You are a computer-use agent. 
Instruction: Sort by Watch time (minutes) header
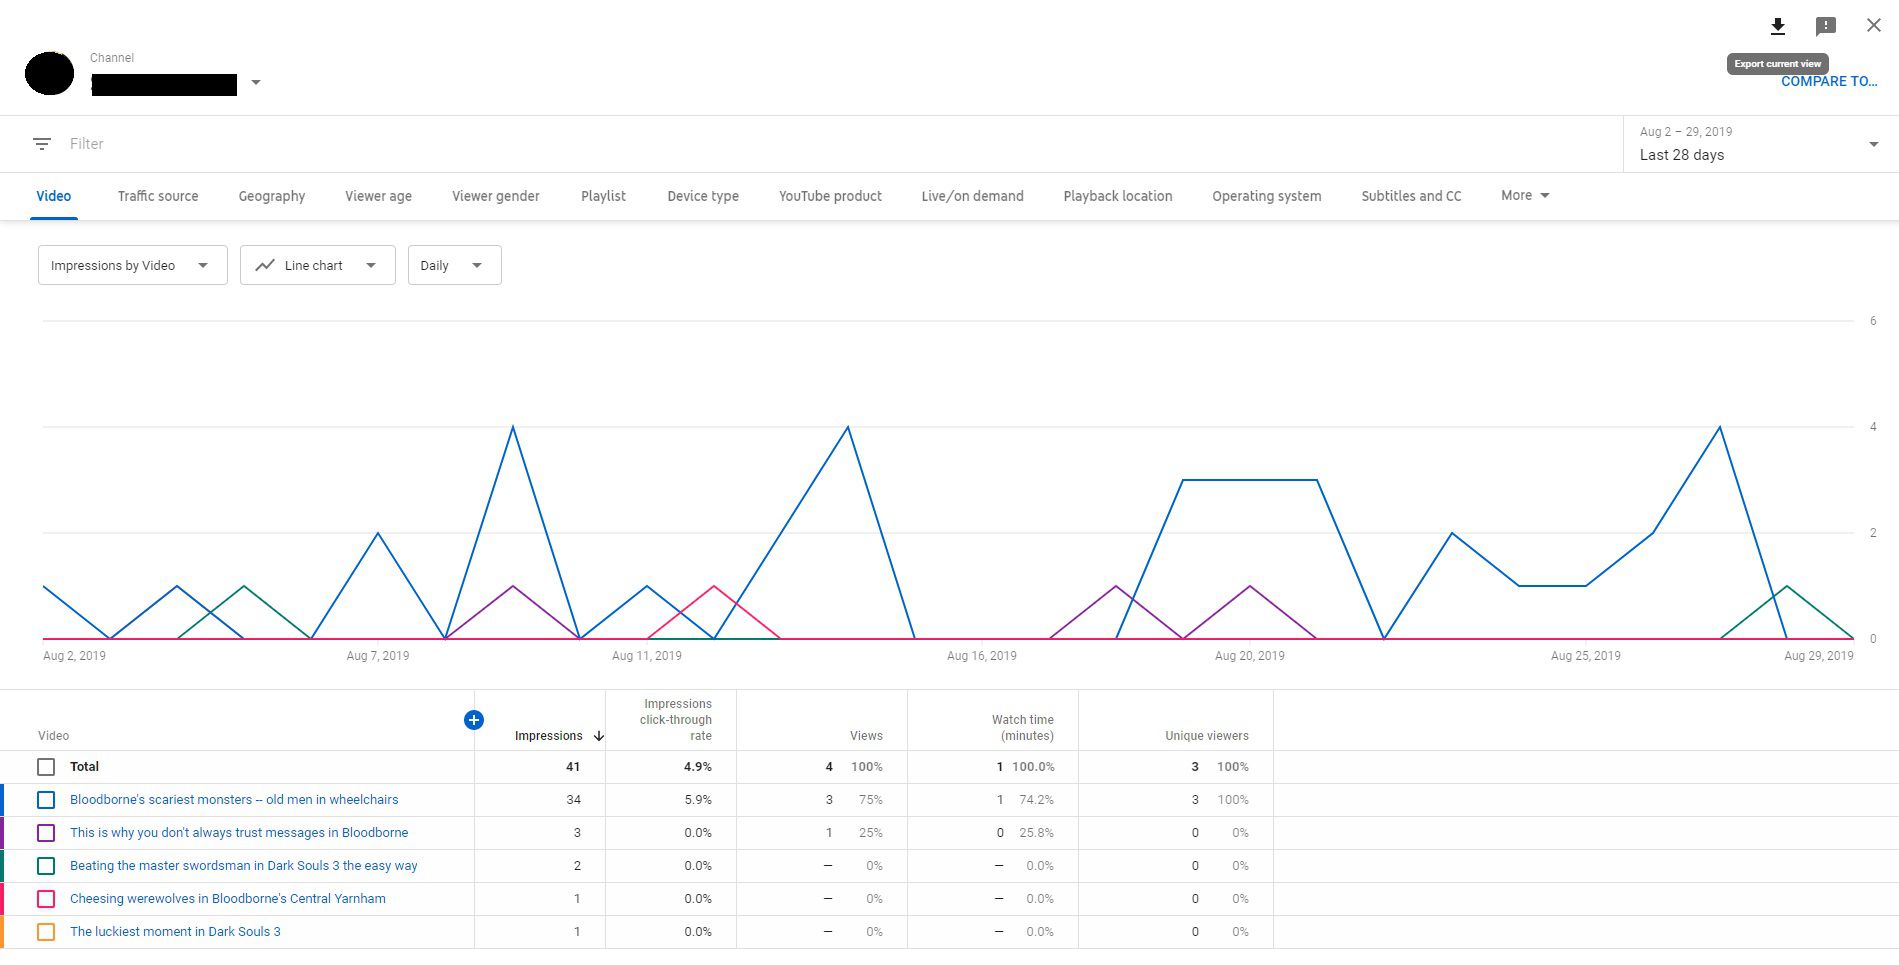[1022, 728]
